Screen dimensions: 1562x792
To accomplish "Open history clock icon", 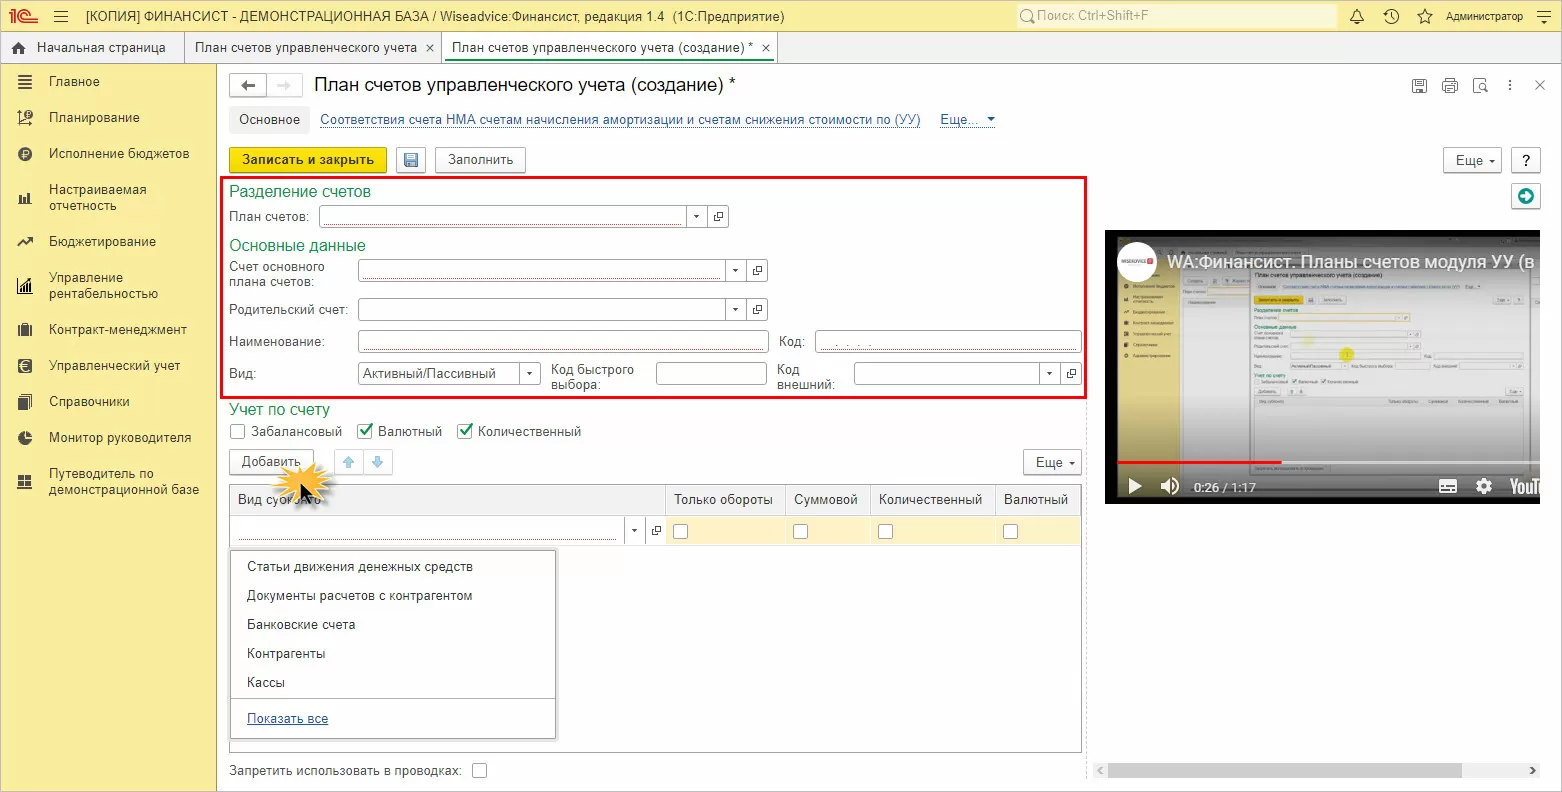I will [x=1391, y=16].
